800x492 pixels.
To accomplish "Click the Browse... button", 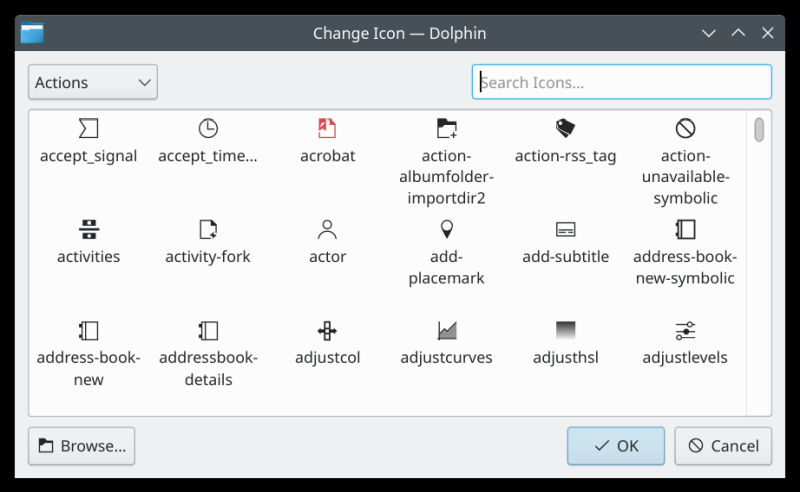I will click(x=82, y=446).
